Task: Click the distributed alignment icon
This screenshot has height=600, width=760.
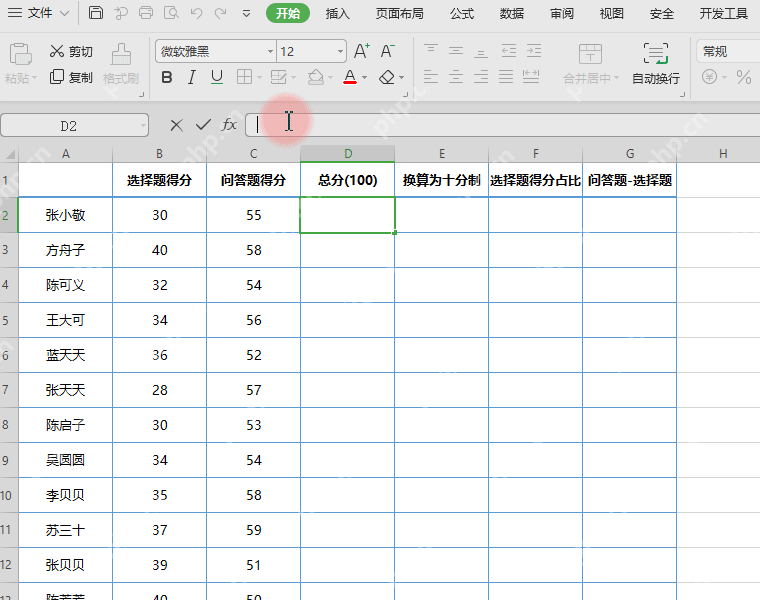Action: pos(531,77)
